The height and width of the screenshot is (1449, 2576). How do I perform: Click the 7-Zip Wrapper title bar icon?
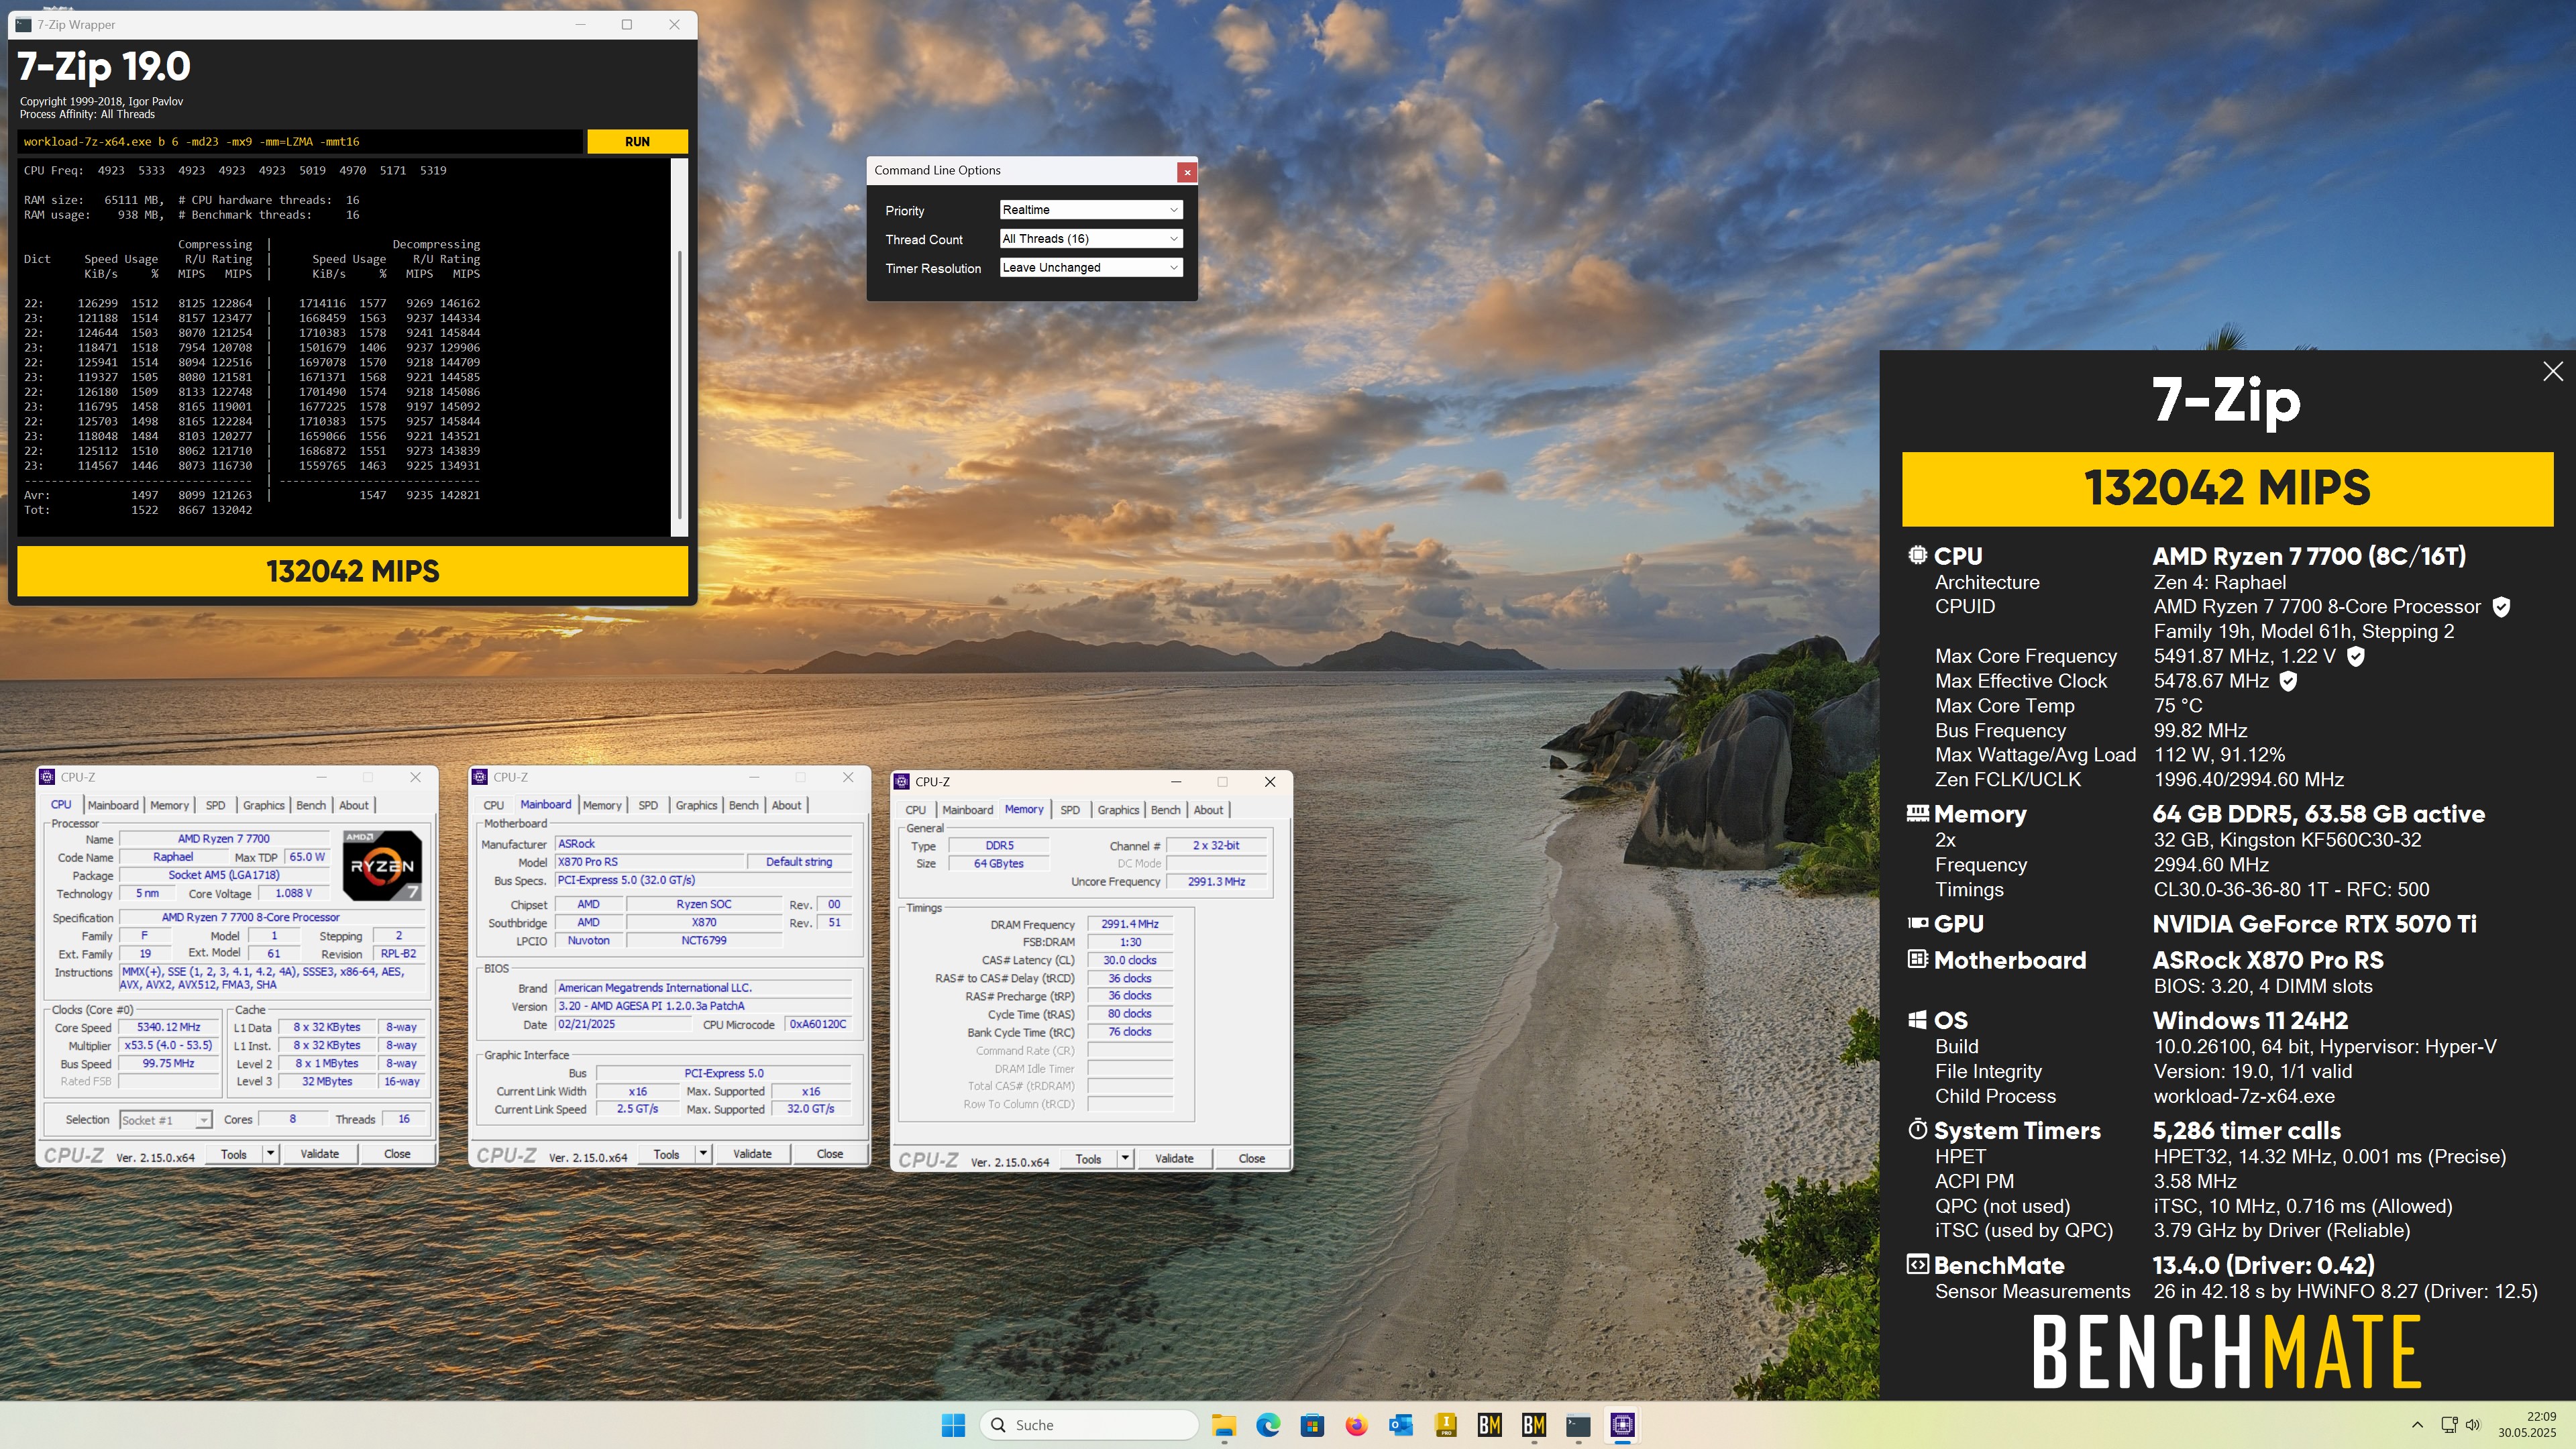[23, 25]
